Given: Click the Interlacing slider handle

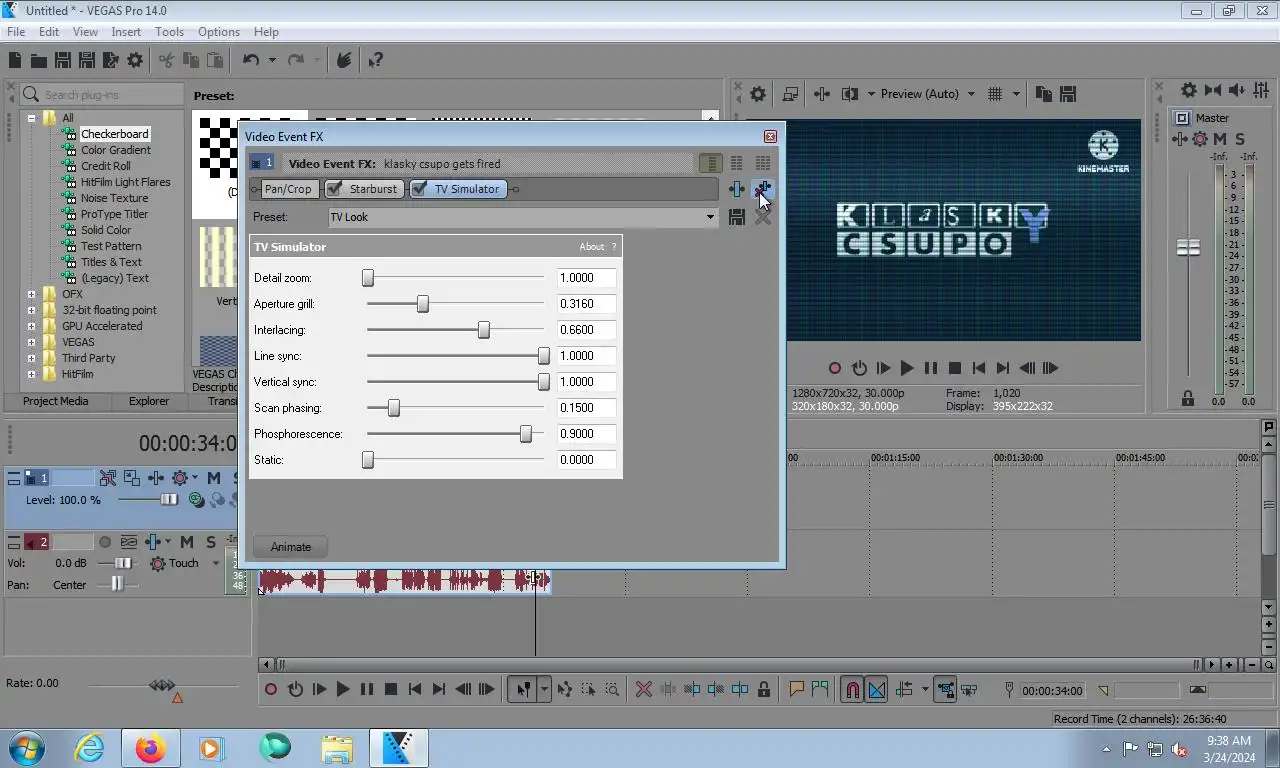Looking at the screenshot, I should point(484,330).
